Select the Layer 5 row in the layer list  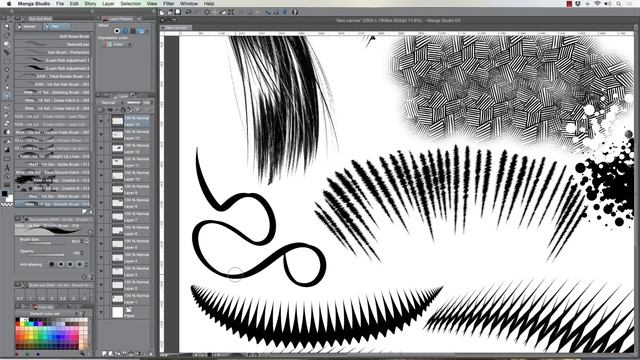point(124,244)
